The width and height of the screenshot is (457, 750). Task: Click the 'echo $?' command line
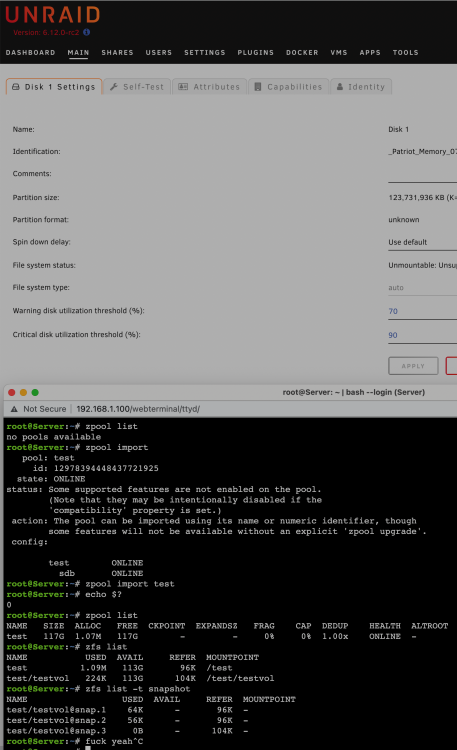coord(103,595)
